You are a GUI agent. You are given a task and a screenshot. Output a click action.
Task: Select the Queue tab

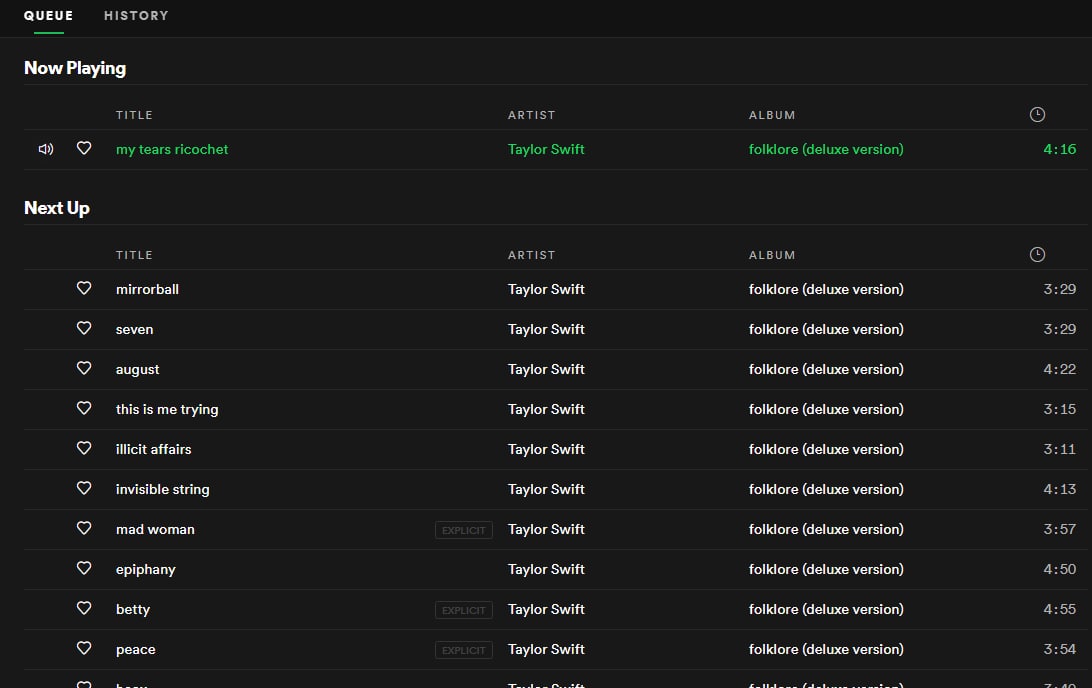click(x=48, y=15)
